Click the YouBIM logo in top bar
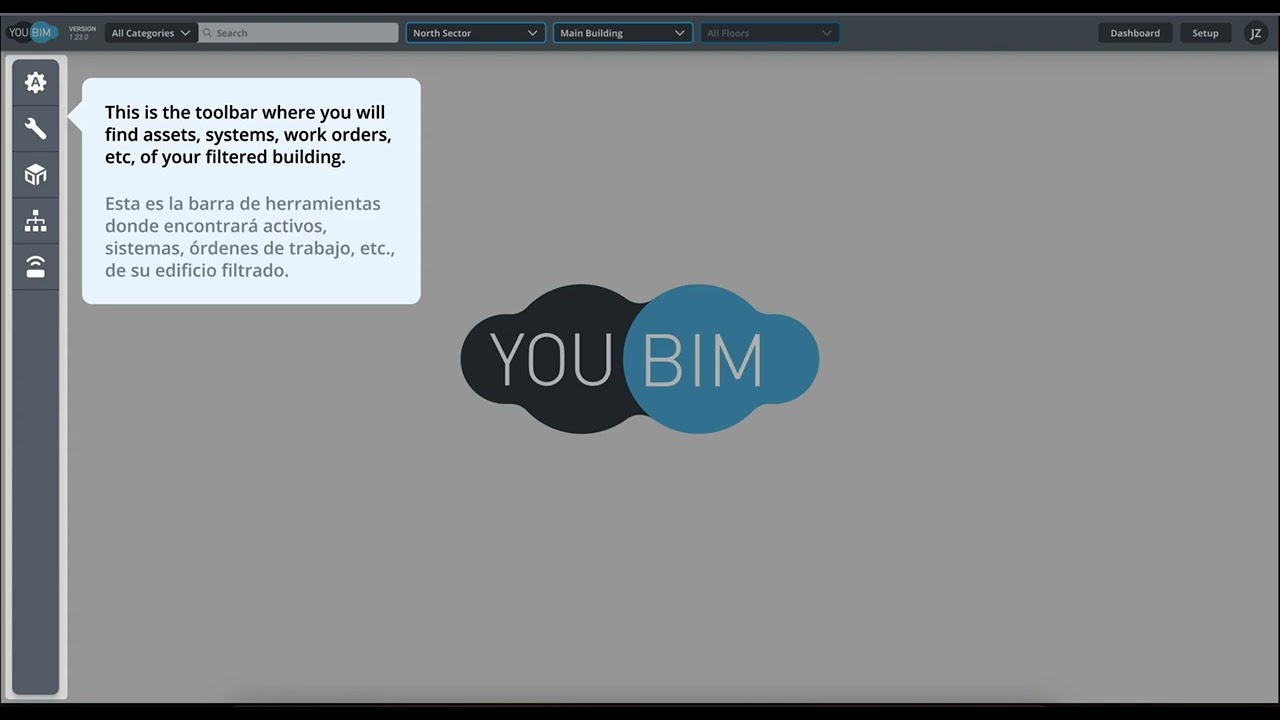Image resolution: width=1280 pixels, height=720 pixels. coord(33,33)
